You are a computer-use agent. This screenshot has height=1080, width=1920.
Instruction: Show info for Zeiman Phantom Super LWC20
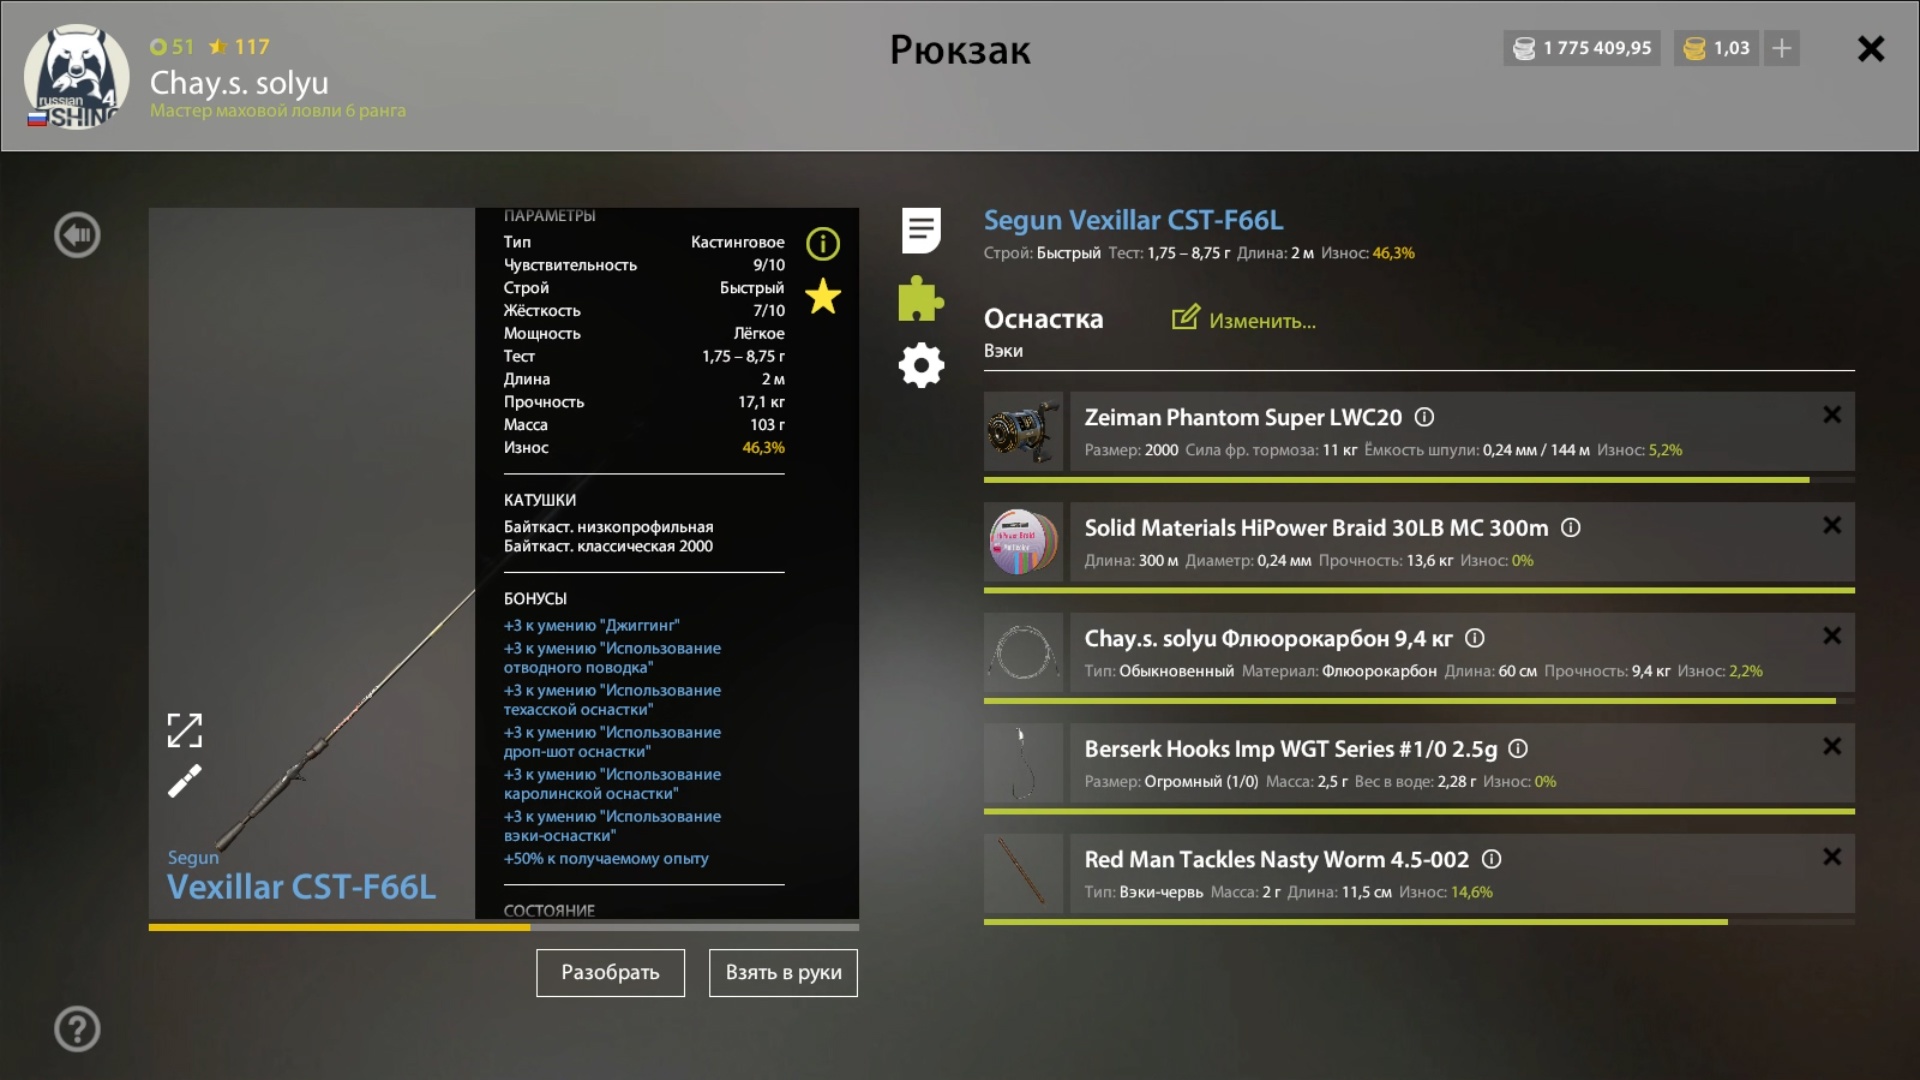coord(1425,417)
